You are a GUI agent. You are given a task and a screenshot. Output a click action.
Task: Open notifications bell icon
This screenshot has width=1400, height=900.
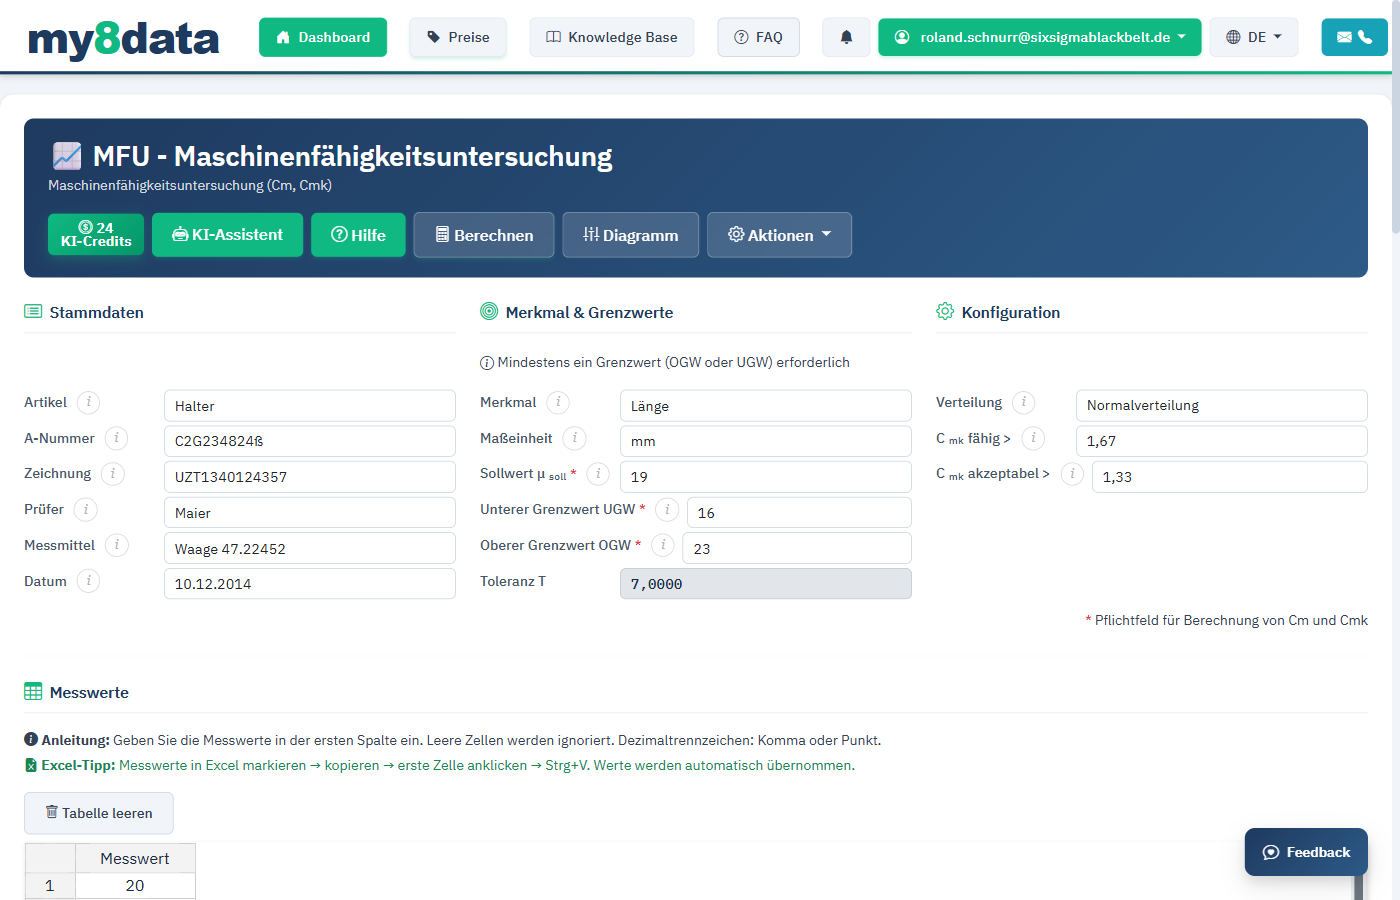coord(846,37)
